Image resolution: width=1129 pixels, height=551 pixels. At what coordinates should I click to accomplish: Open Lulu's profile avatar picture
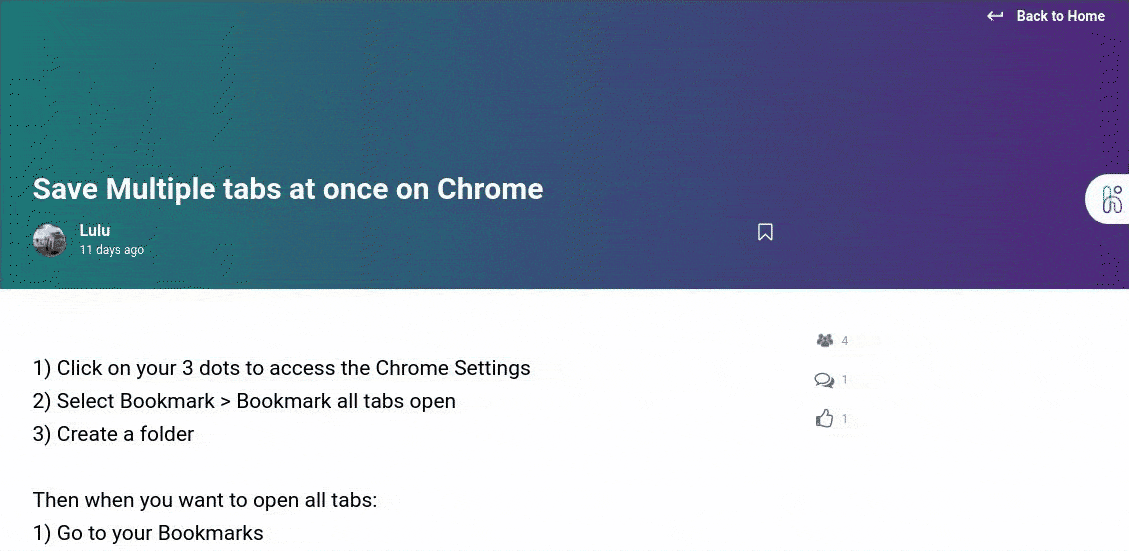[50, 240]
